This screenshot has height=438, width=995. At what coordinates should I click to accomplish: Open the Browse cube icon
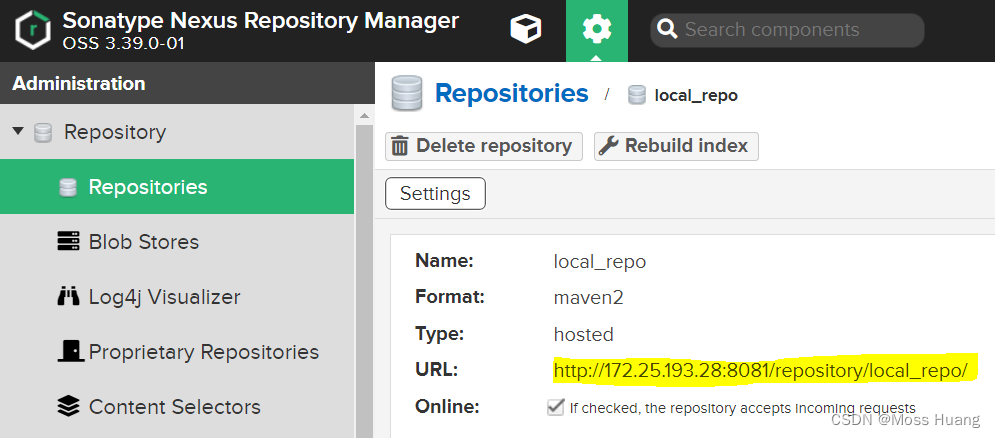click(526, 29)
